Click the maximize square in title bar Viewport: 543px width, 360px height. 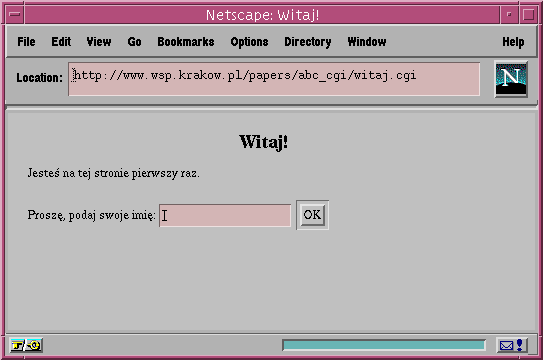[528, 15]
